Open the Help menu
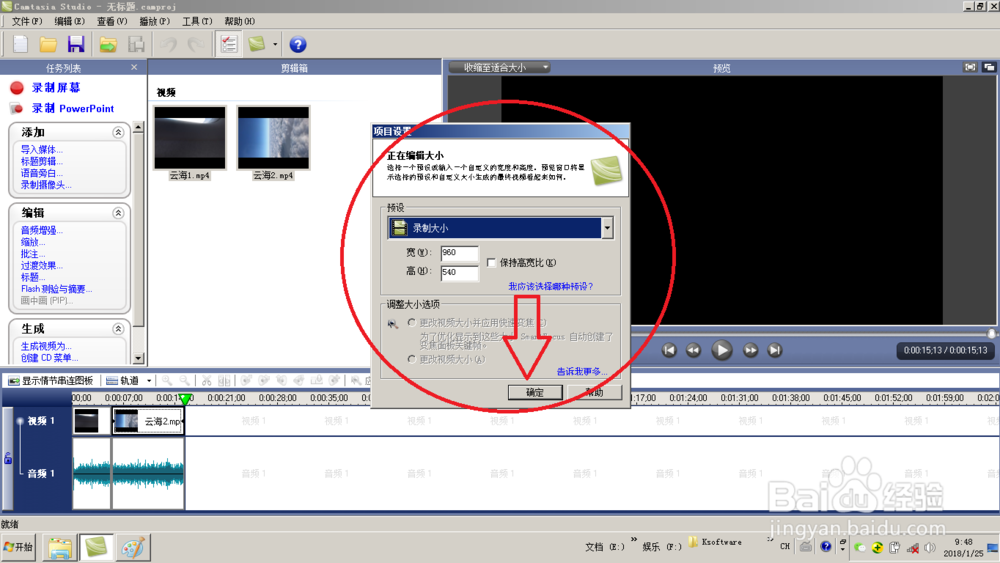1000x563 pixels. (x=240, y=21)
